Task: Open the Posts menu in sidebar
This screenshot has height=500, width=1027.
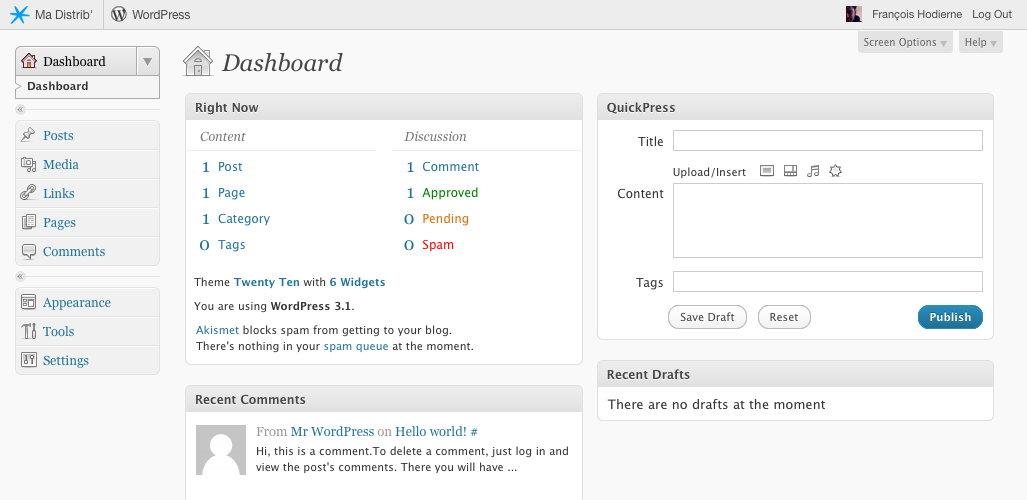Action: 58,136
